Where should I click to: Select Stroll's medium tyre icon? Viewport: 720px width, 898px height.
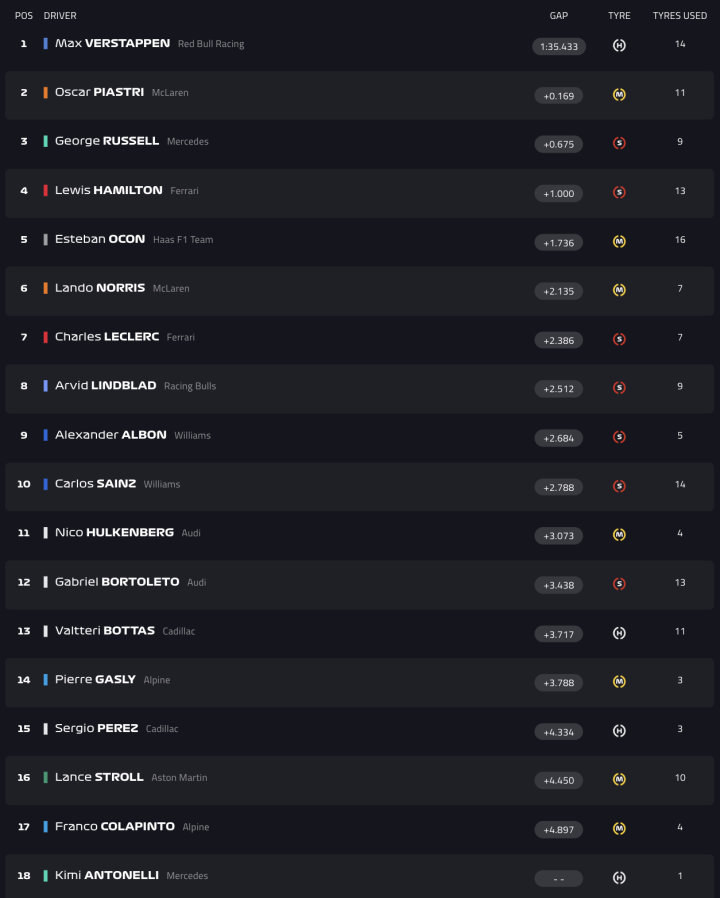coord(619,779)
